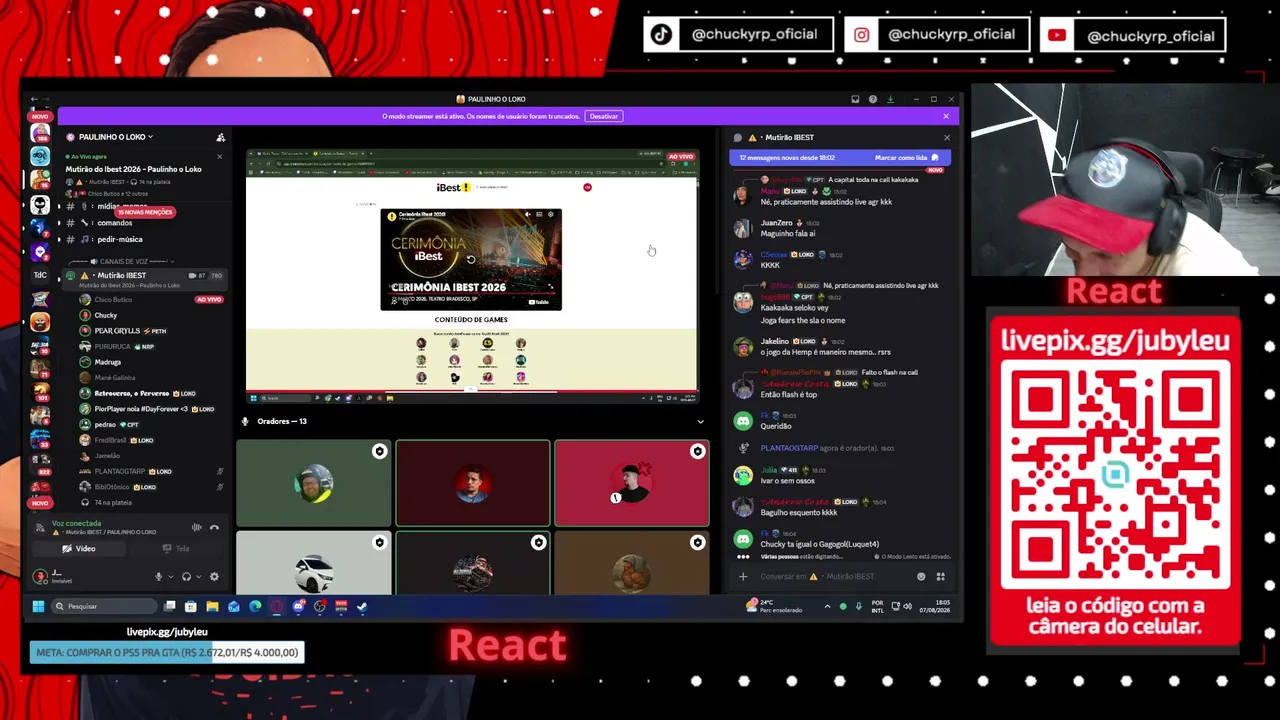Click the green download update icon

click(890, 99)
